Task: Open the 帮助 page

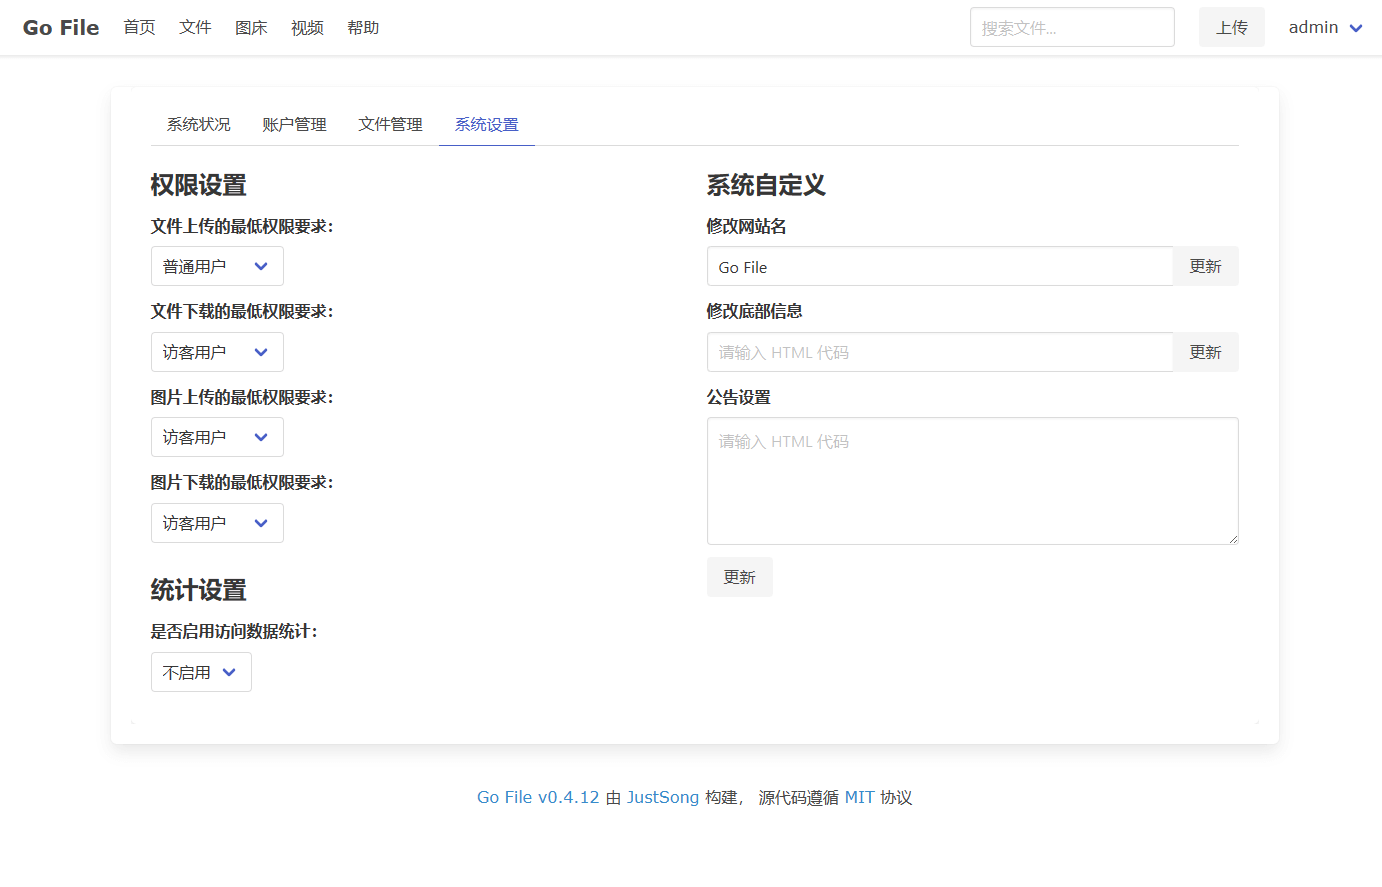Action: 363,27
